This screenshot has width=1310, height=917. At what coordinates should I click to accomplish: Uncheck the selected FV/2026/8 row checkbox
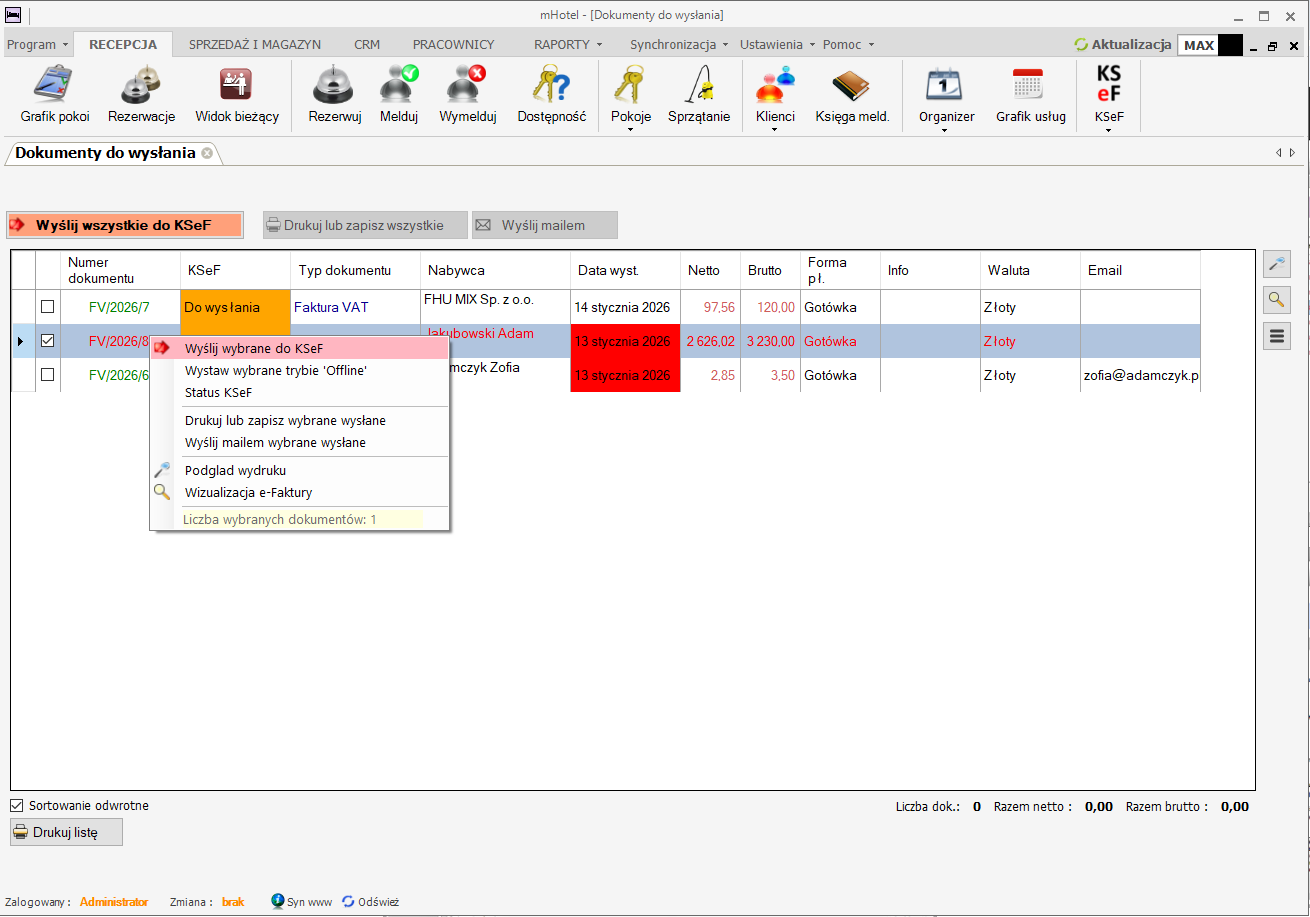[47, 341]
